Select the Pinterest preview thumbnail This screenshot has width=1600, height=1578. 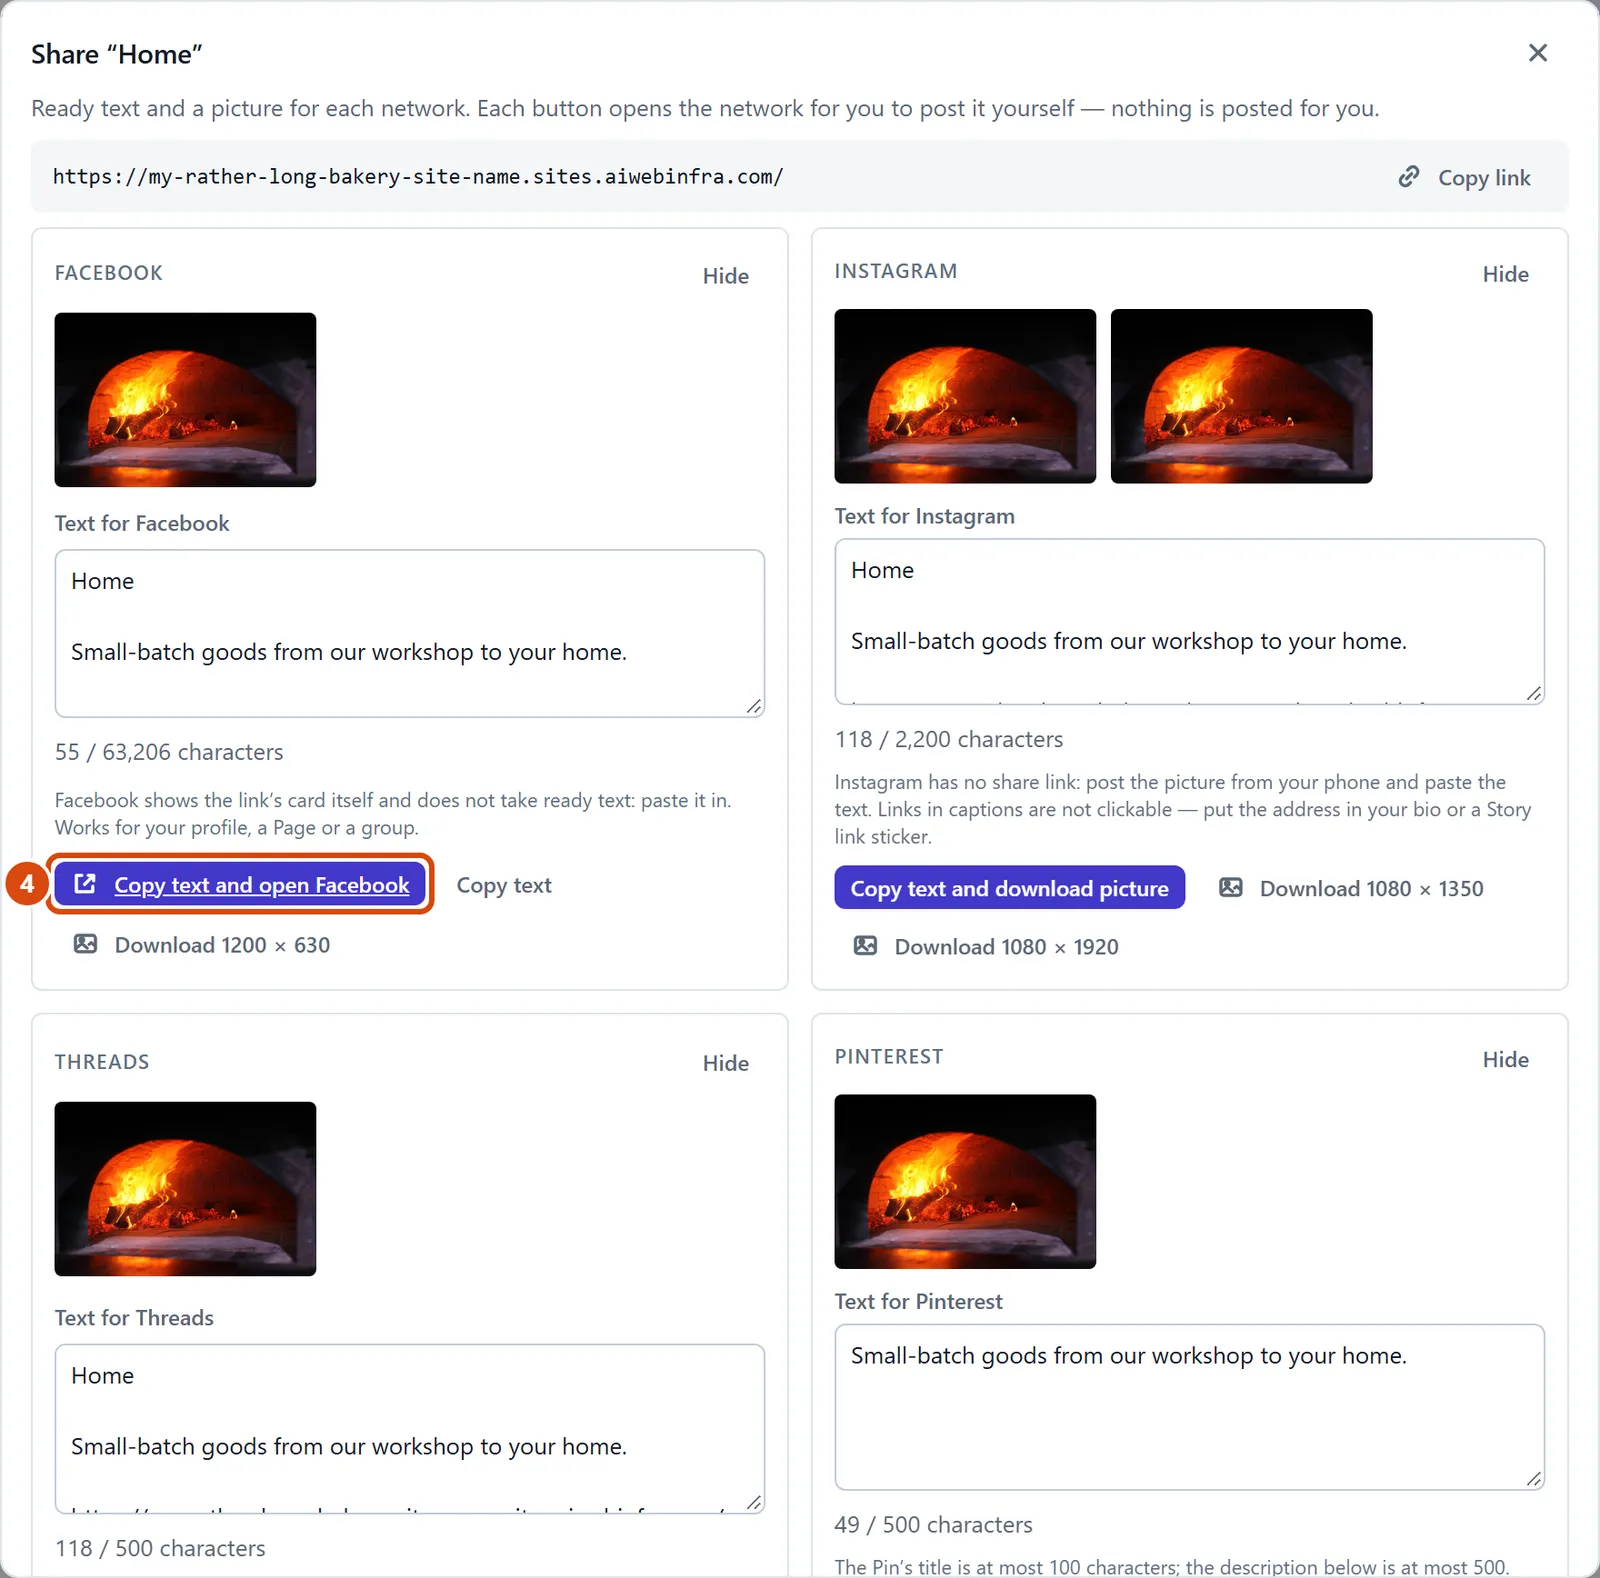[965, 1181]
